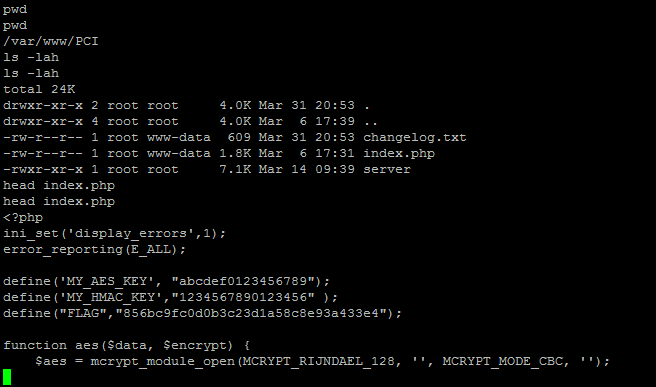The width and height of the screenshot is (656, 387).
Task: Click the MCRYPT_MODE_CBC constant
Action: pos(503,361)
